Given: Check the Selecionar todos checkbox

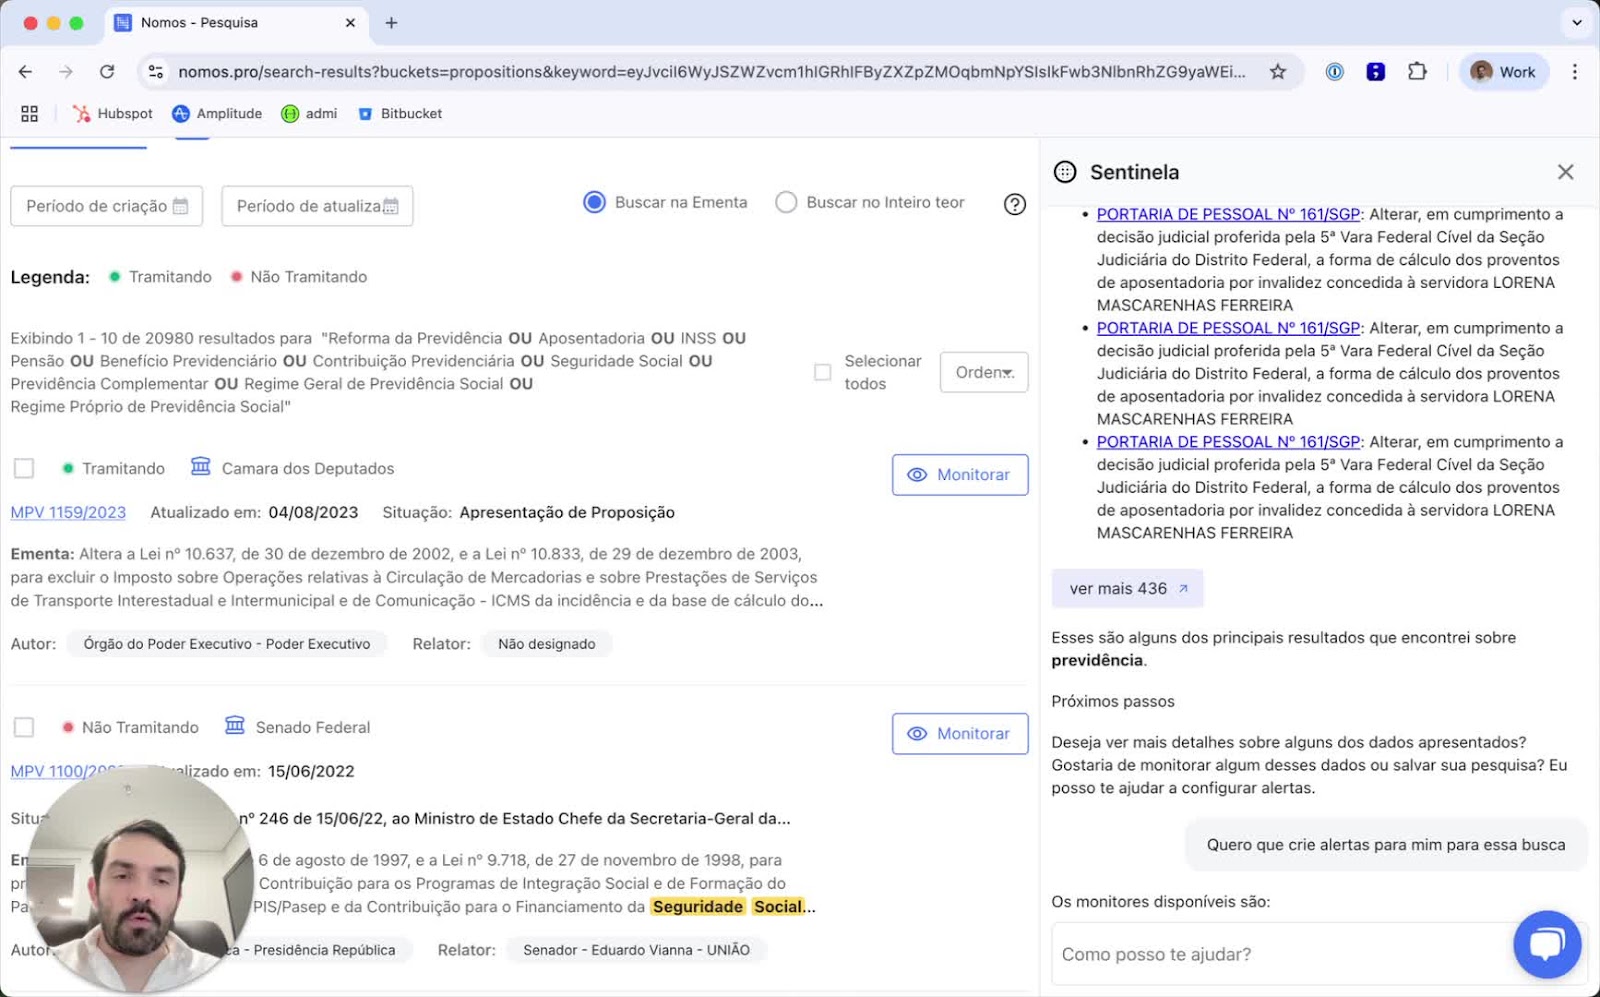Looking at the screenshot, I should pos(823,373).
